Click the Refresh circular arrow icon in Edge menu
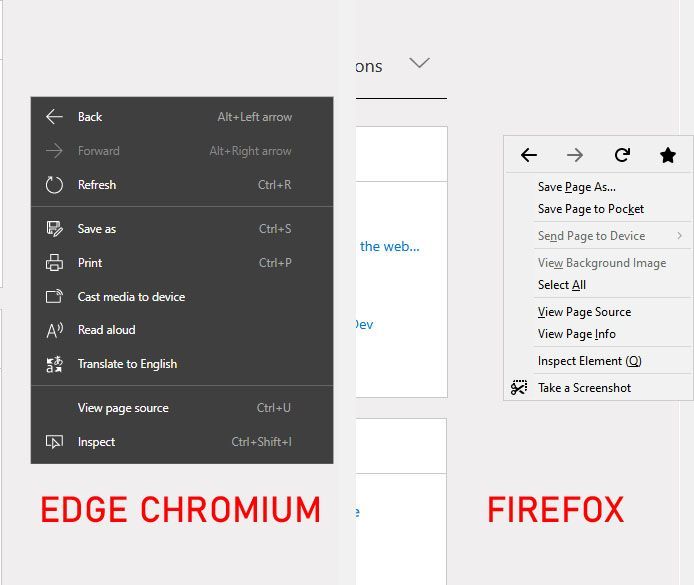 [54, 185]
